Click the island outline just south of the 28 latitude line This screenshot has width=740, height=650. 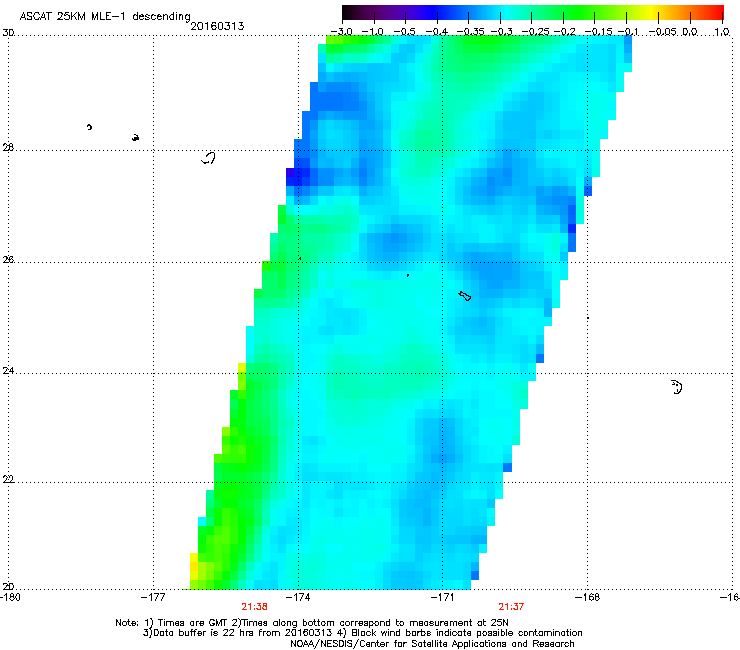208,158
